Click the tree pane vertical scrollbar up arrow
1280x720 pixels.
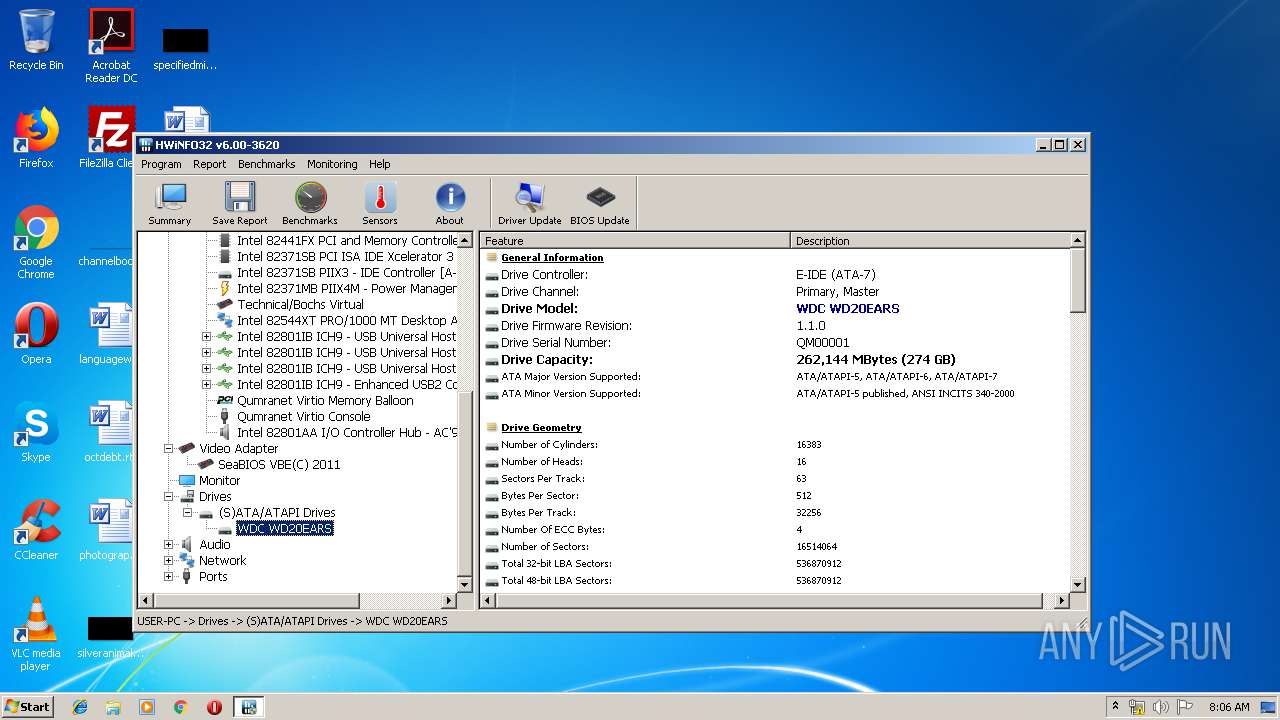pyautogui.click(x=465, y=241)
